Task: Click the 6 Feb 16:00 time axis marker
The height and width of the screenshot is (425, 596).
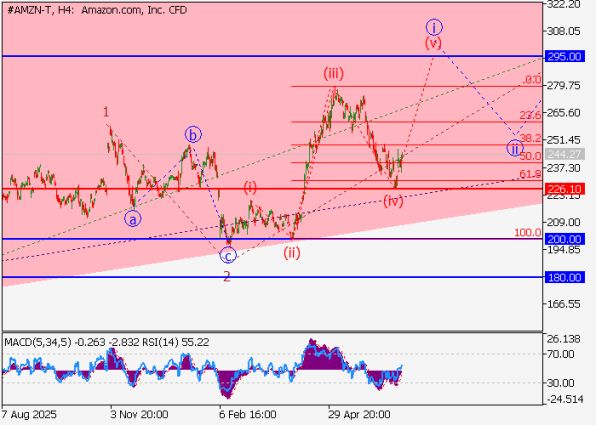Action: coord(247,414)
